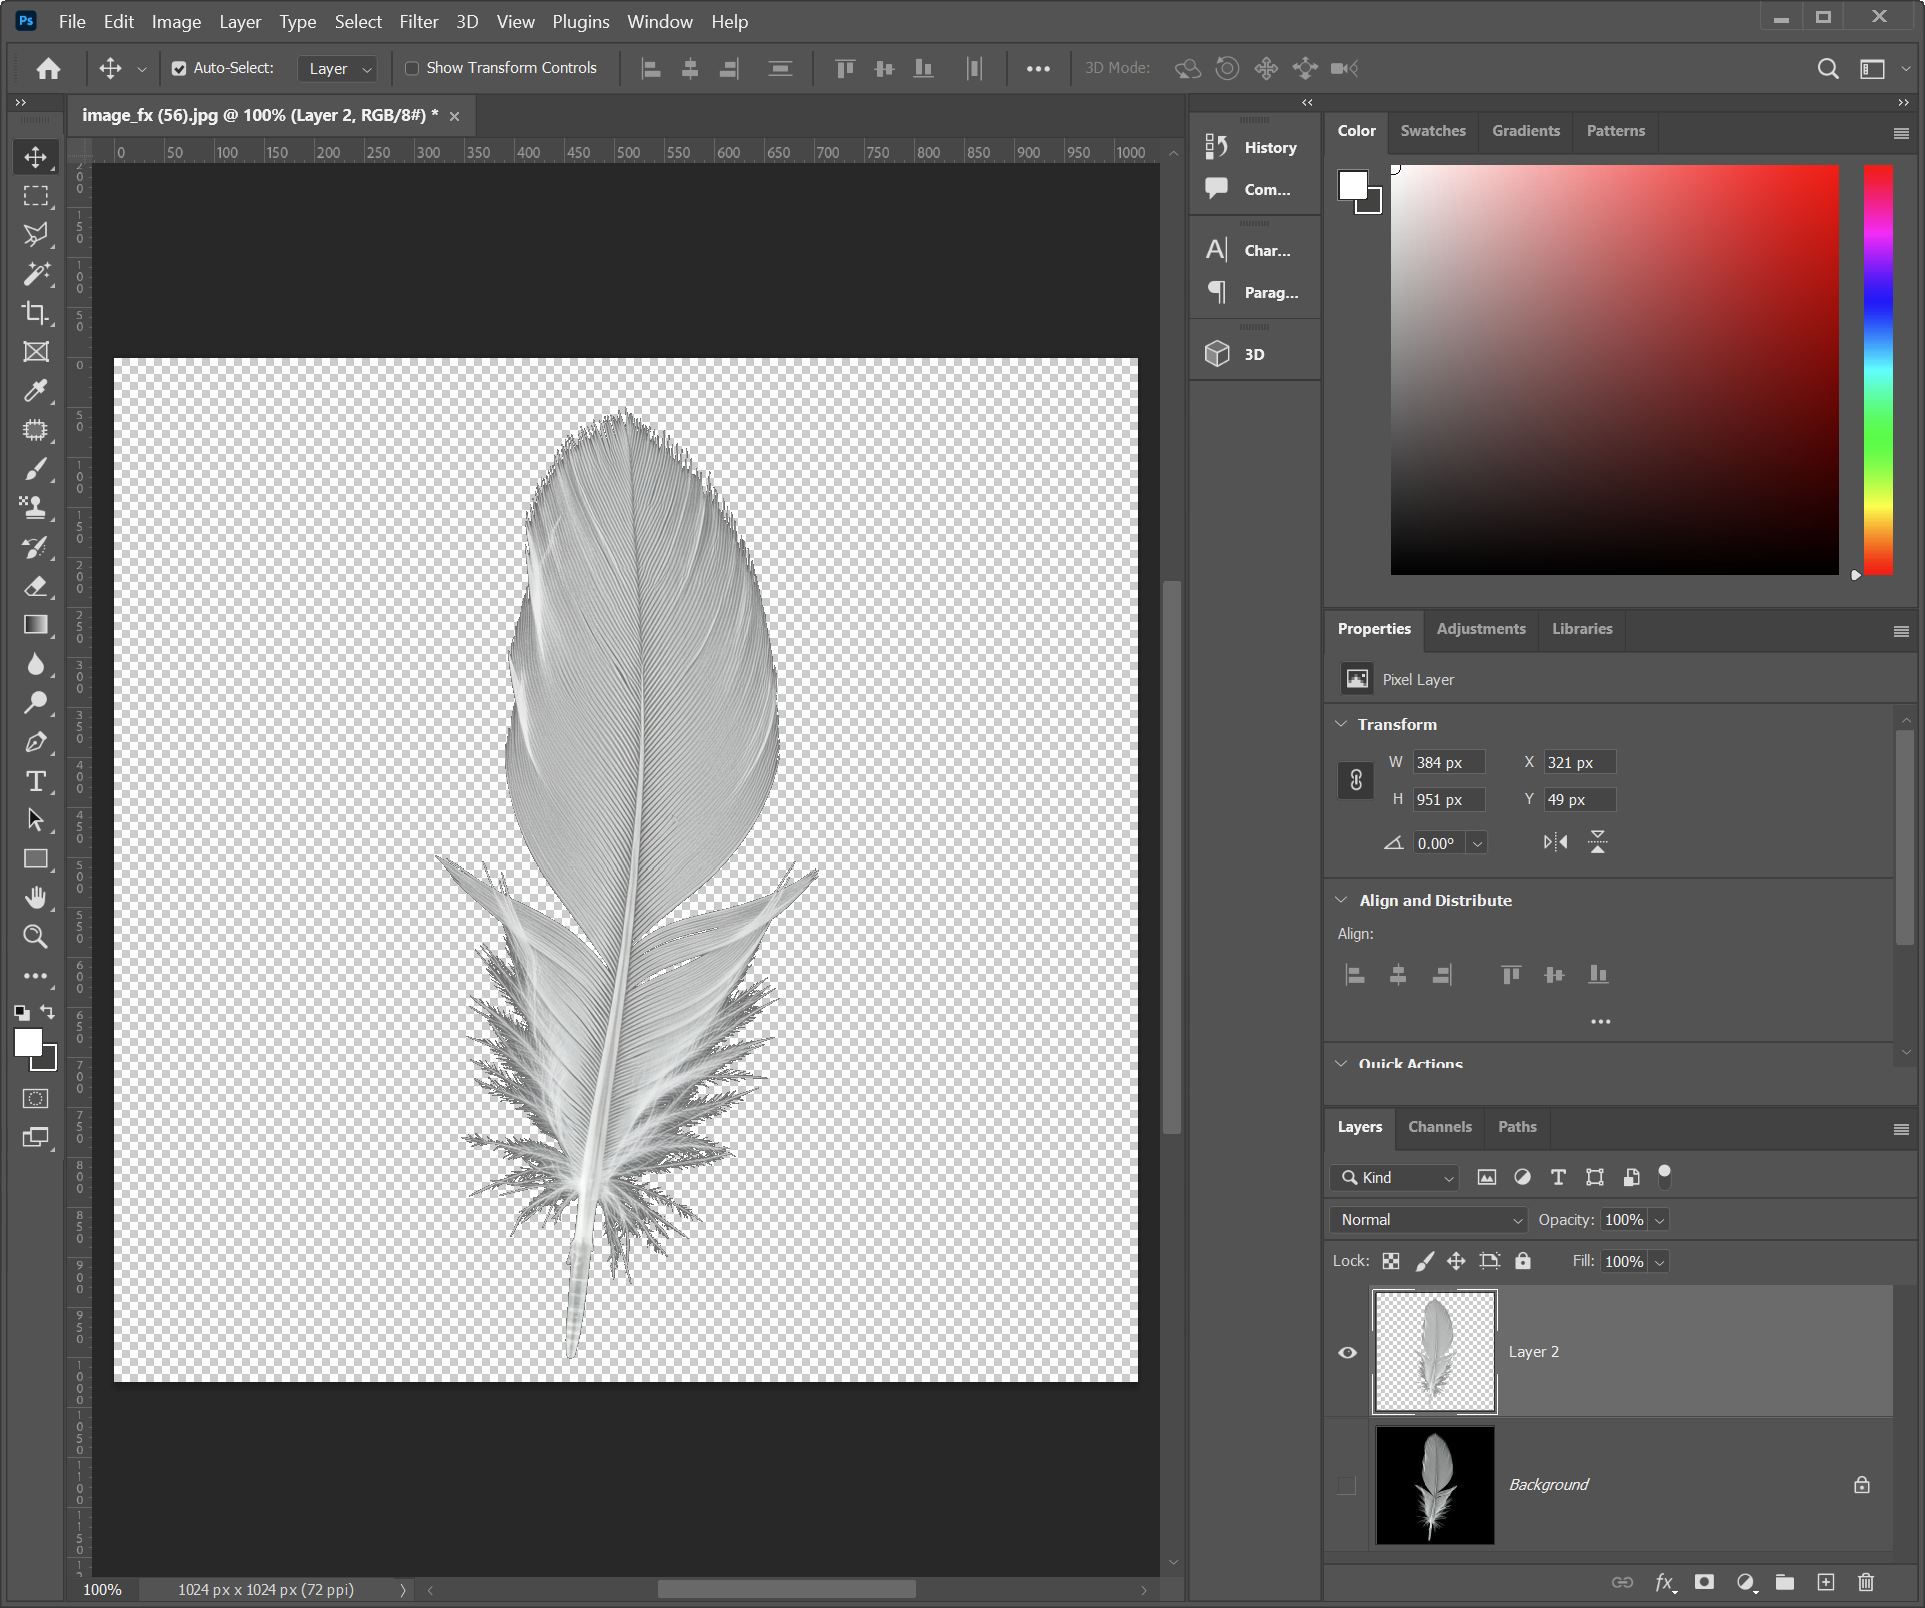
Task: Select the Gradient tool
Action: point(35,625)
